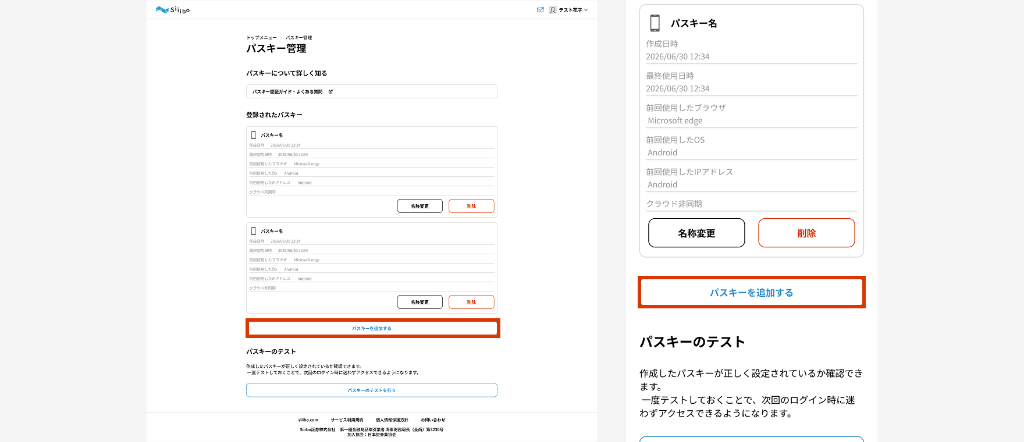Click 名称変更 on the second desktop passkey card
The image size is (1024, 442).
(x=420, y=302)
